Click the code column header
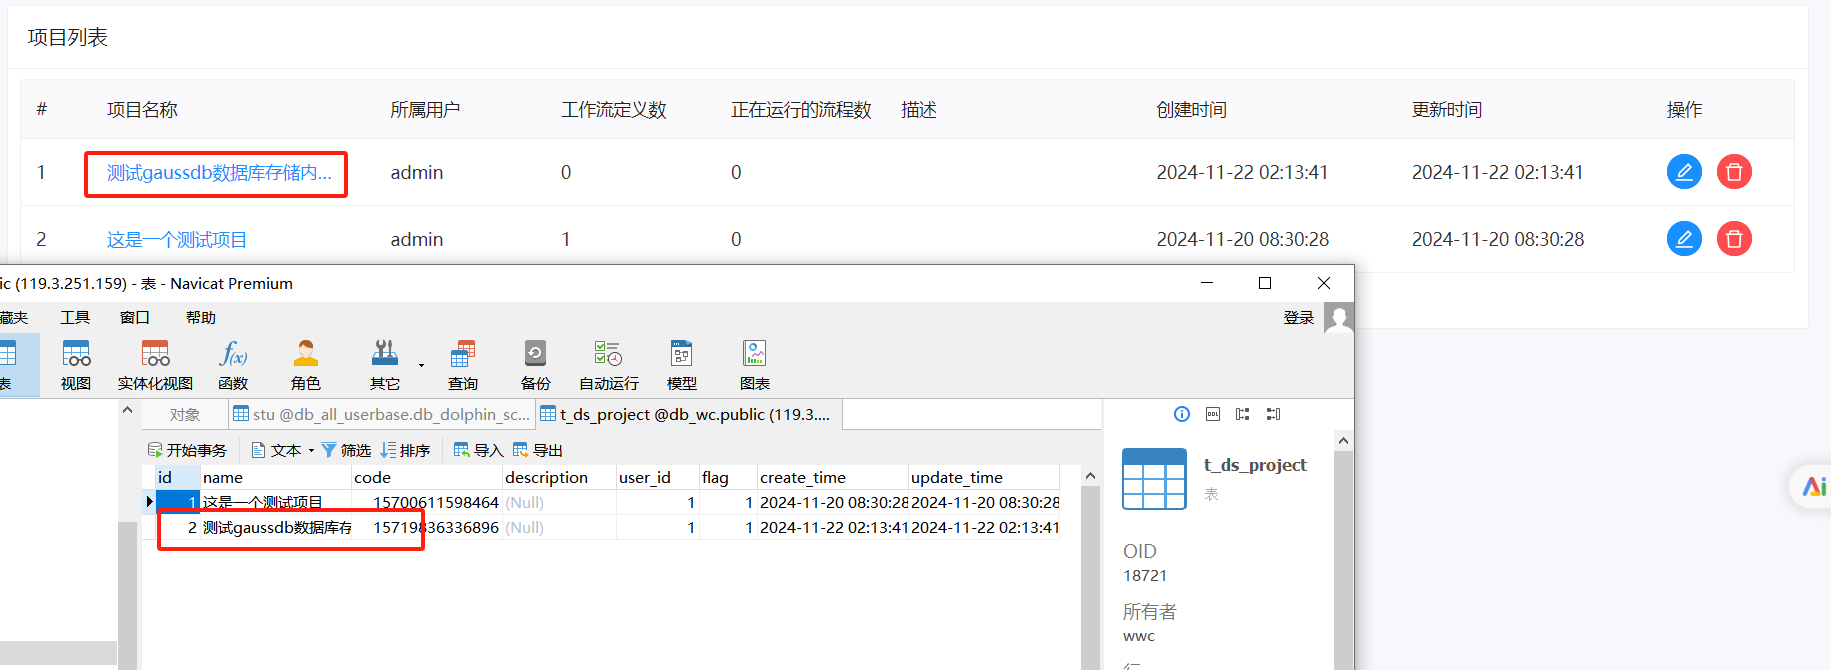 [x=427, y=477]
